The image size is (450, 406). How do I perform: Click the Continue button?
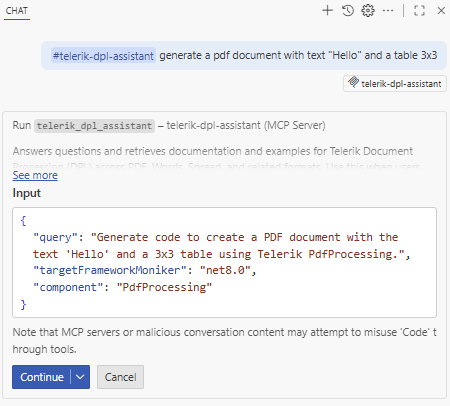(x=42, y=377)
